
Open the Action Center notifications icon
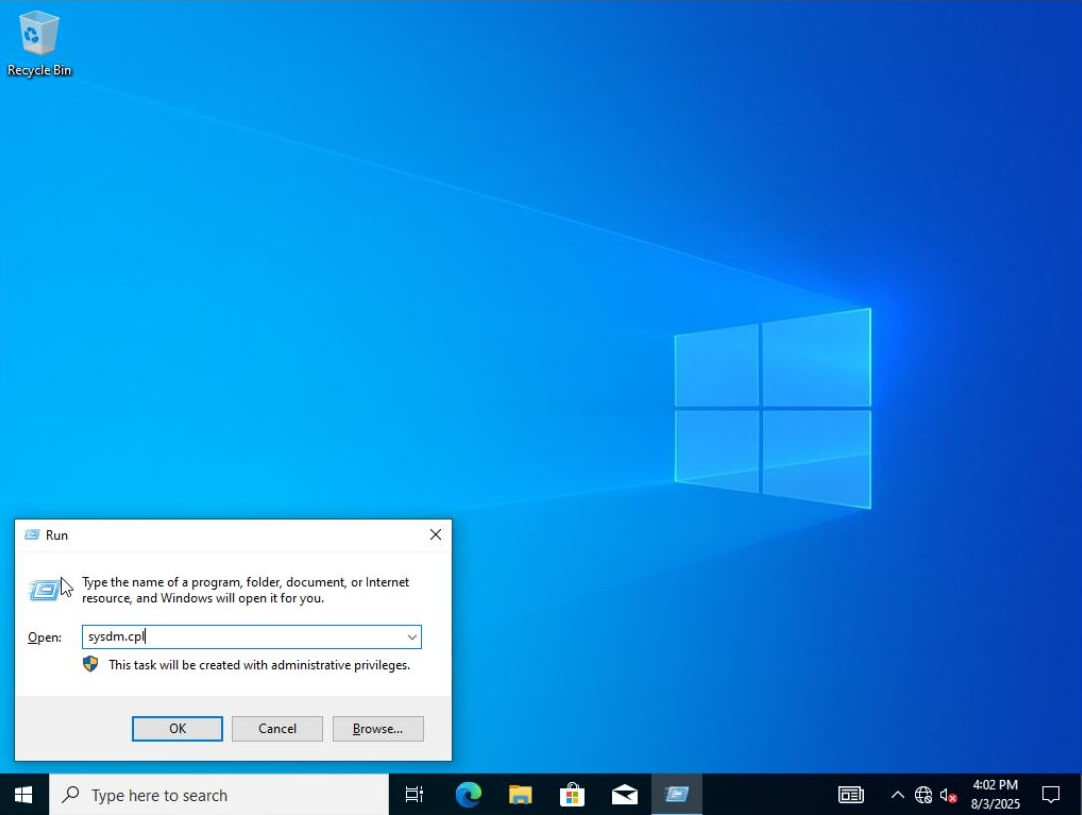coord(1050,795)
